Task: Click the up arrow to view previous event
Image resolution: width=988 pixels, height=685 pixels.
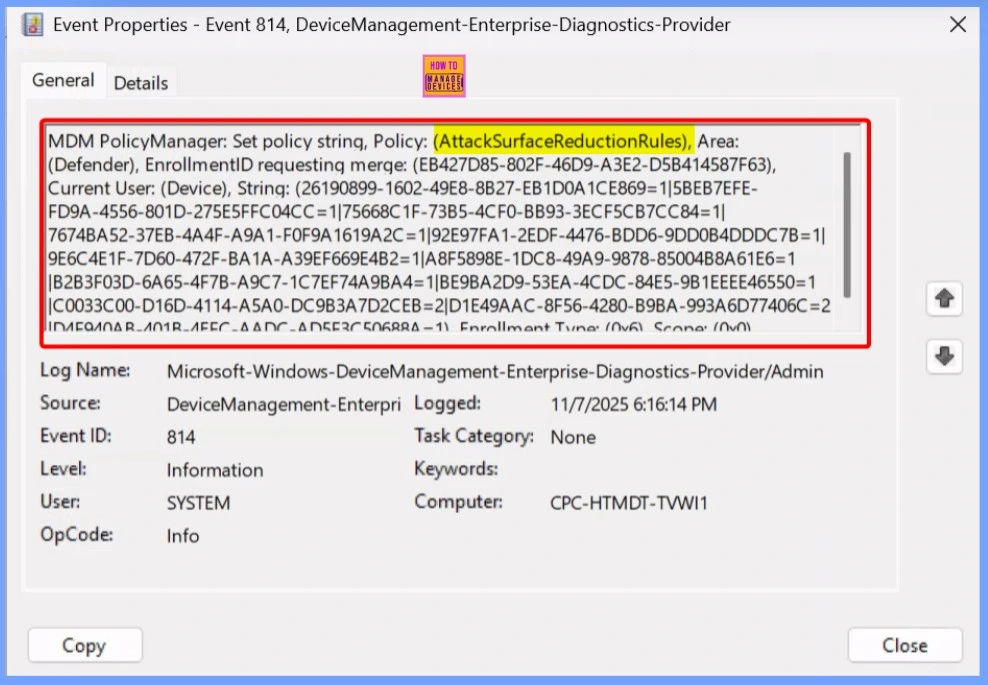Action: coord(944,298)
